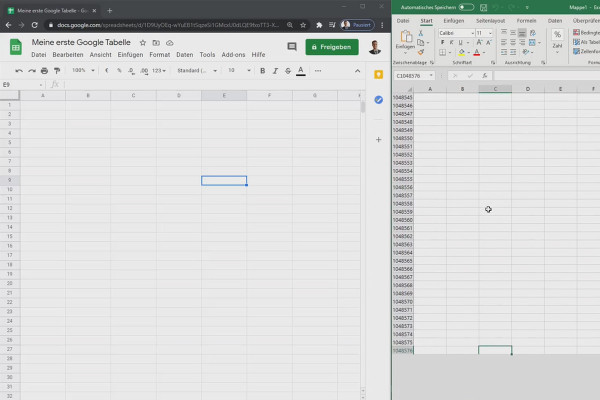Move document to folder in Google Sheets
The height and width of the screenshot is (400, 600).
[x=156, y=43]
